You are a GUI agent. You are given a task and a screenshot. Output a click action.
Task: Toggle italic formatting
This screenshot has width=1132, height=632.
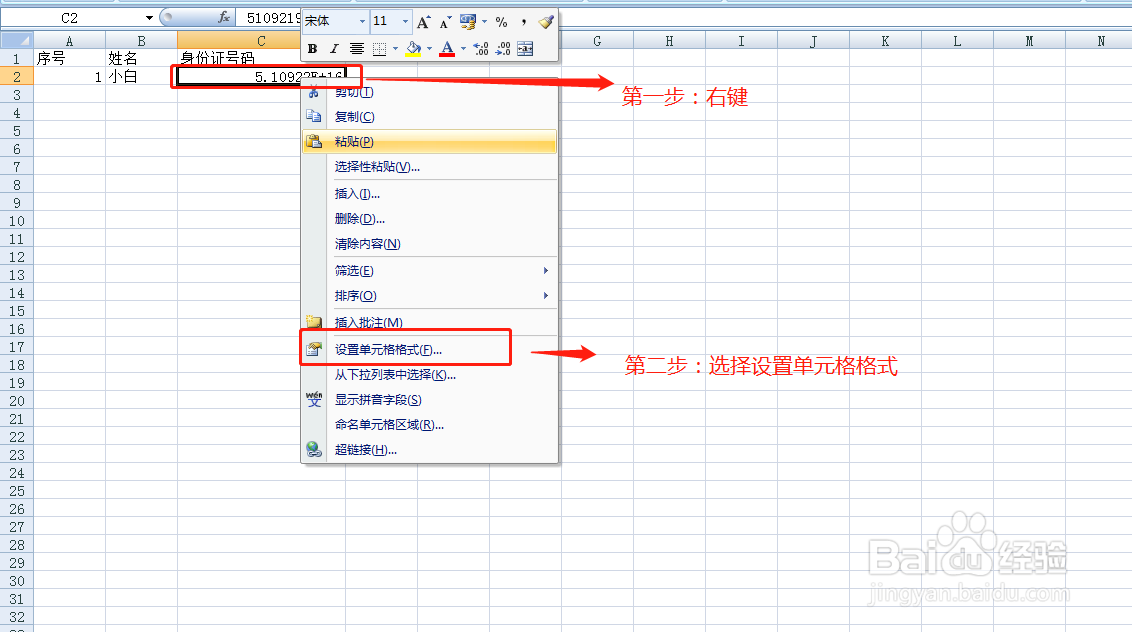(x=334, y=48)
